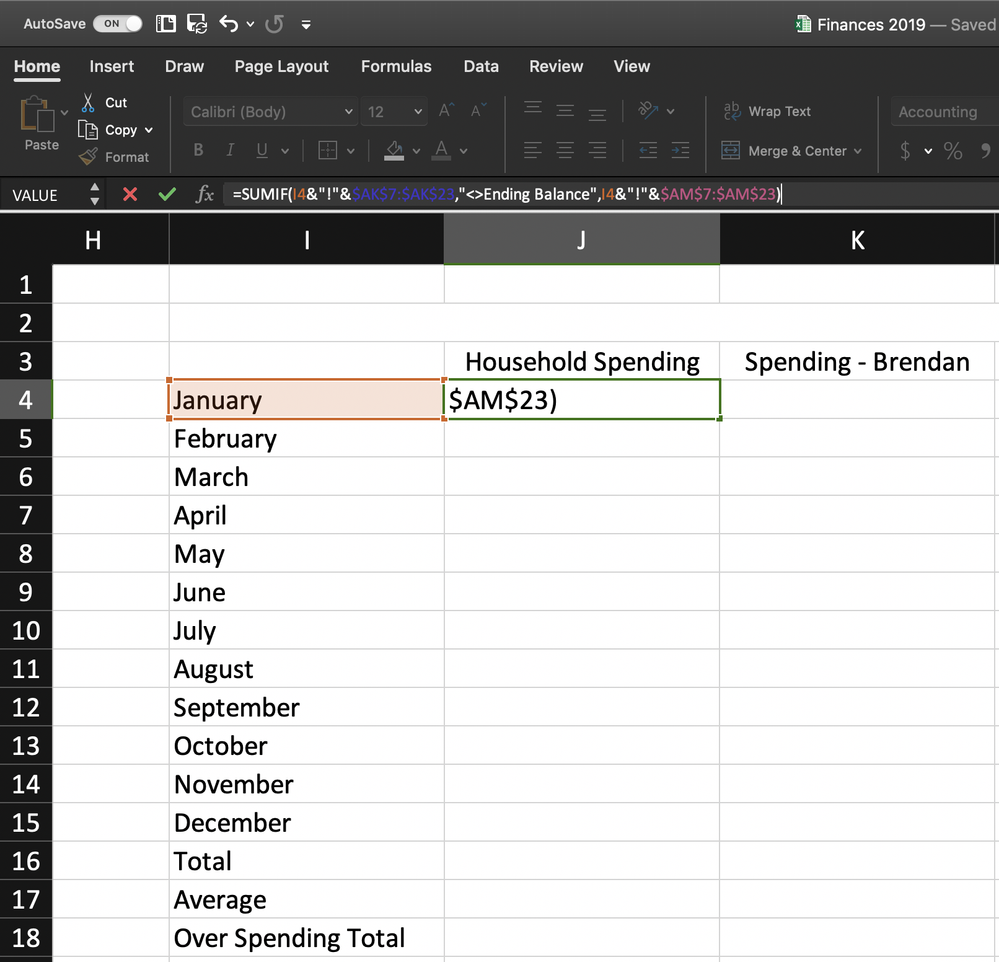Open the Copy dropdown arrow
The width and height of the screenshot is (999, 962).
pyautogui.click(x=149, y=130)
